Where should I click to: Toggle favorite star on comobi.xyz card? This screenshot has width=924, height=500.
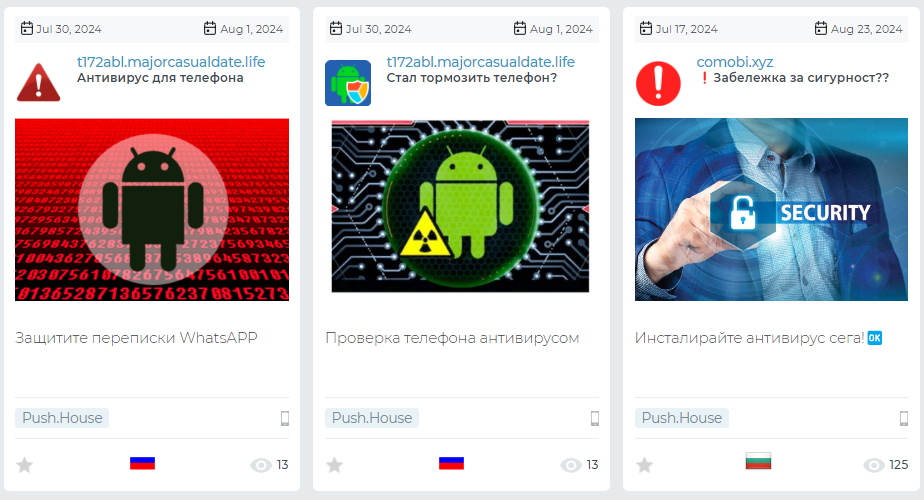click(x=644, y=465)
